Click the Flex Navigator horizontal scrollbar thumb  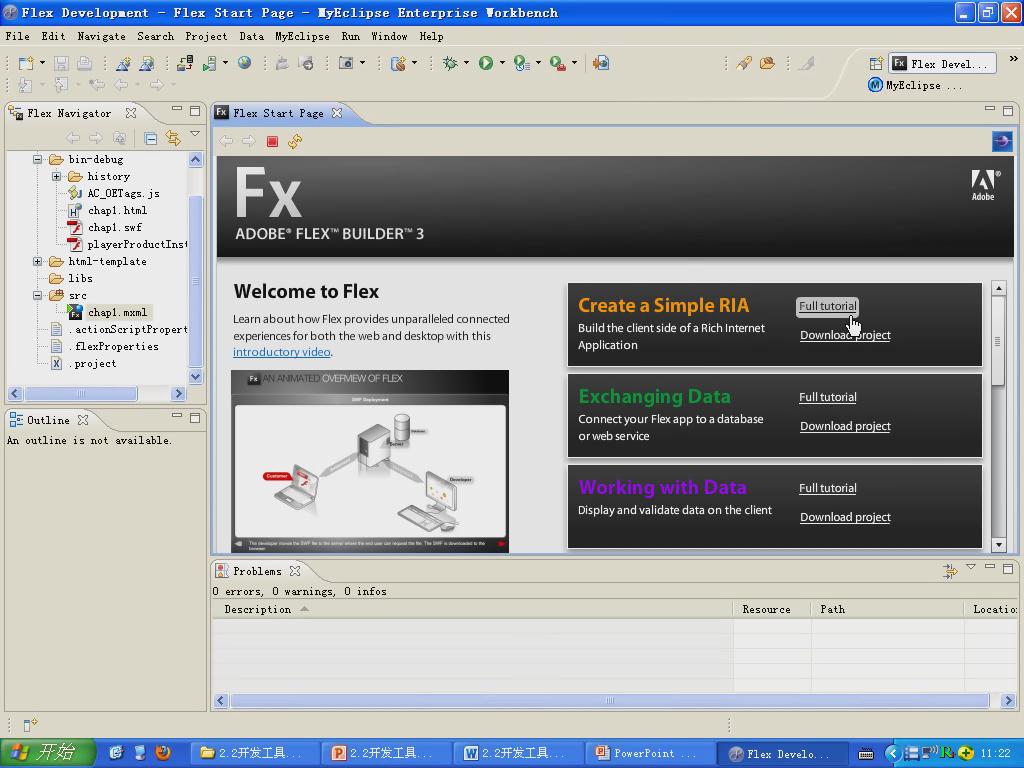[x=81, y=393]
